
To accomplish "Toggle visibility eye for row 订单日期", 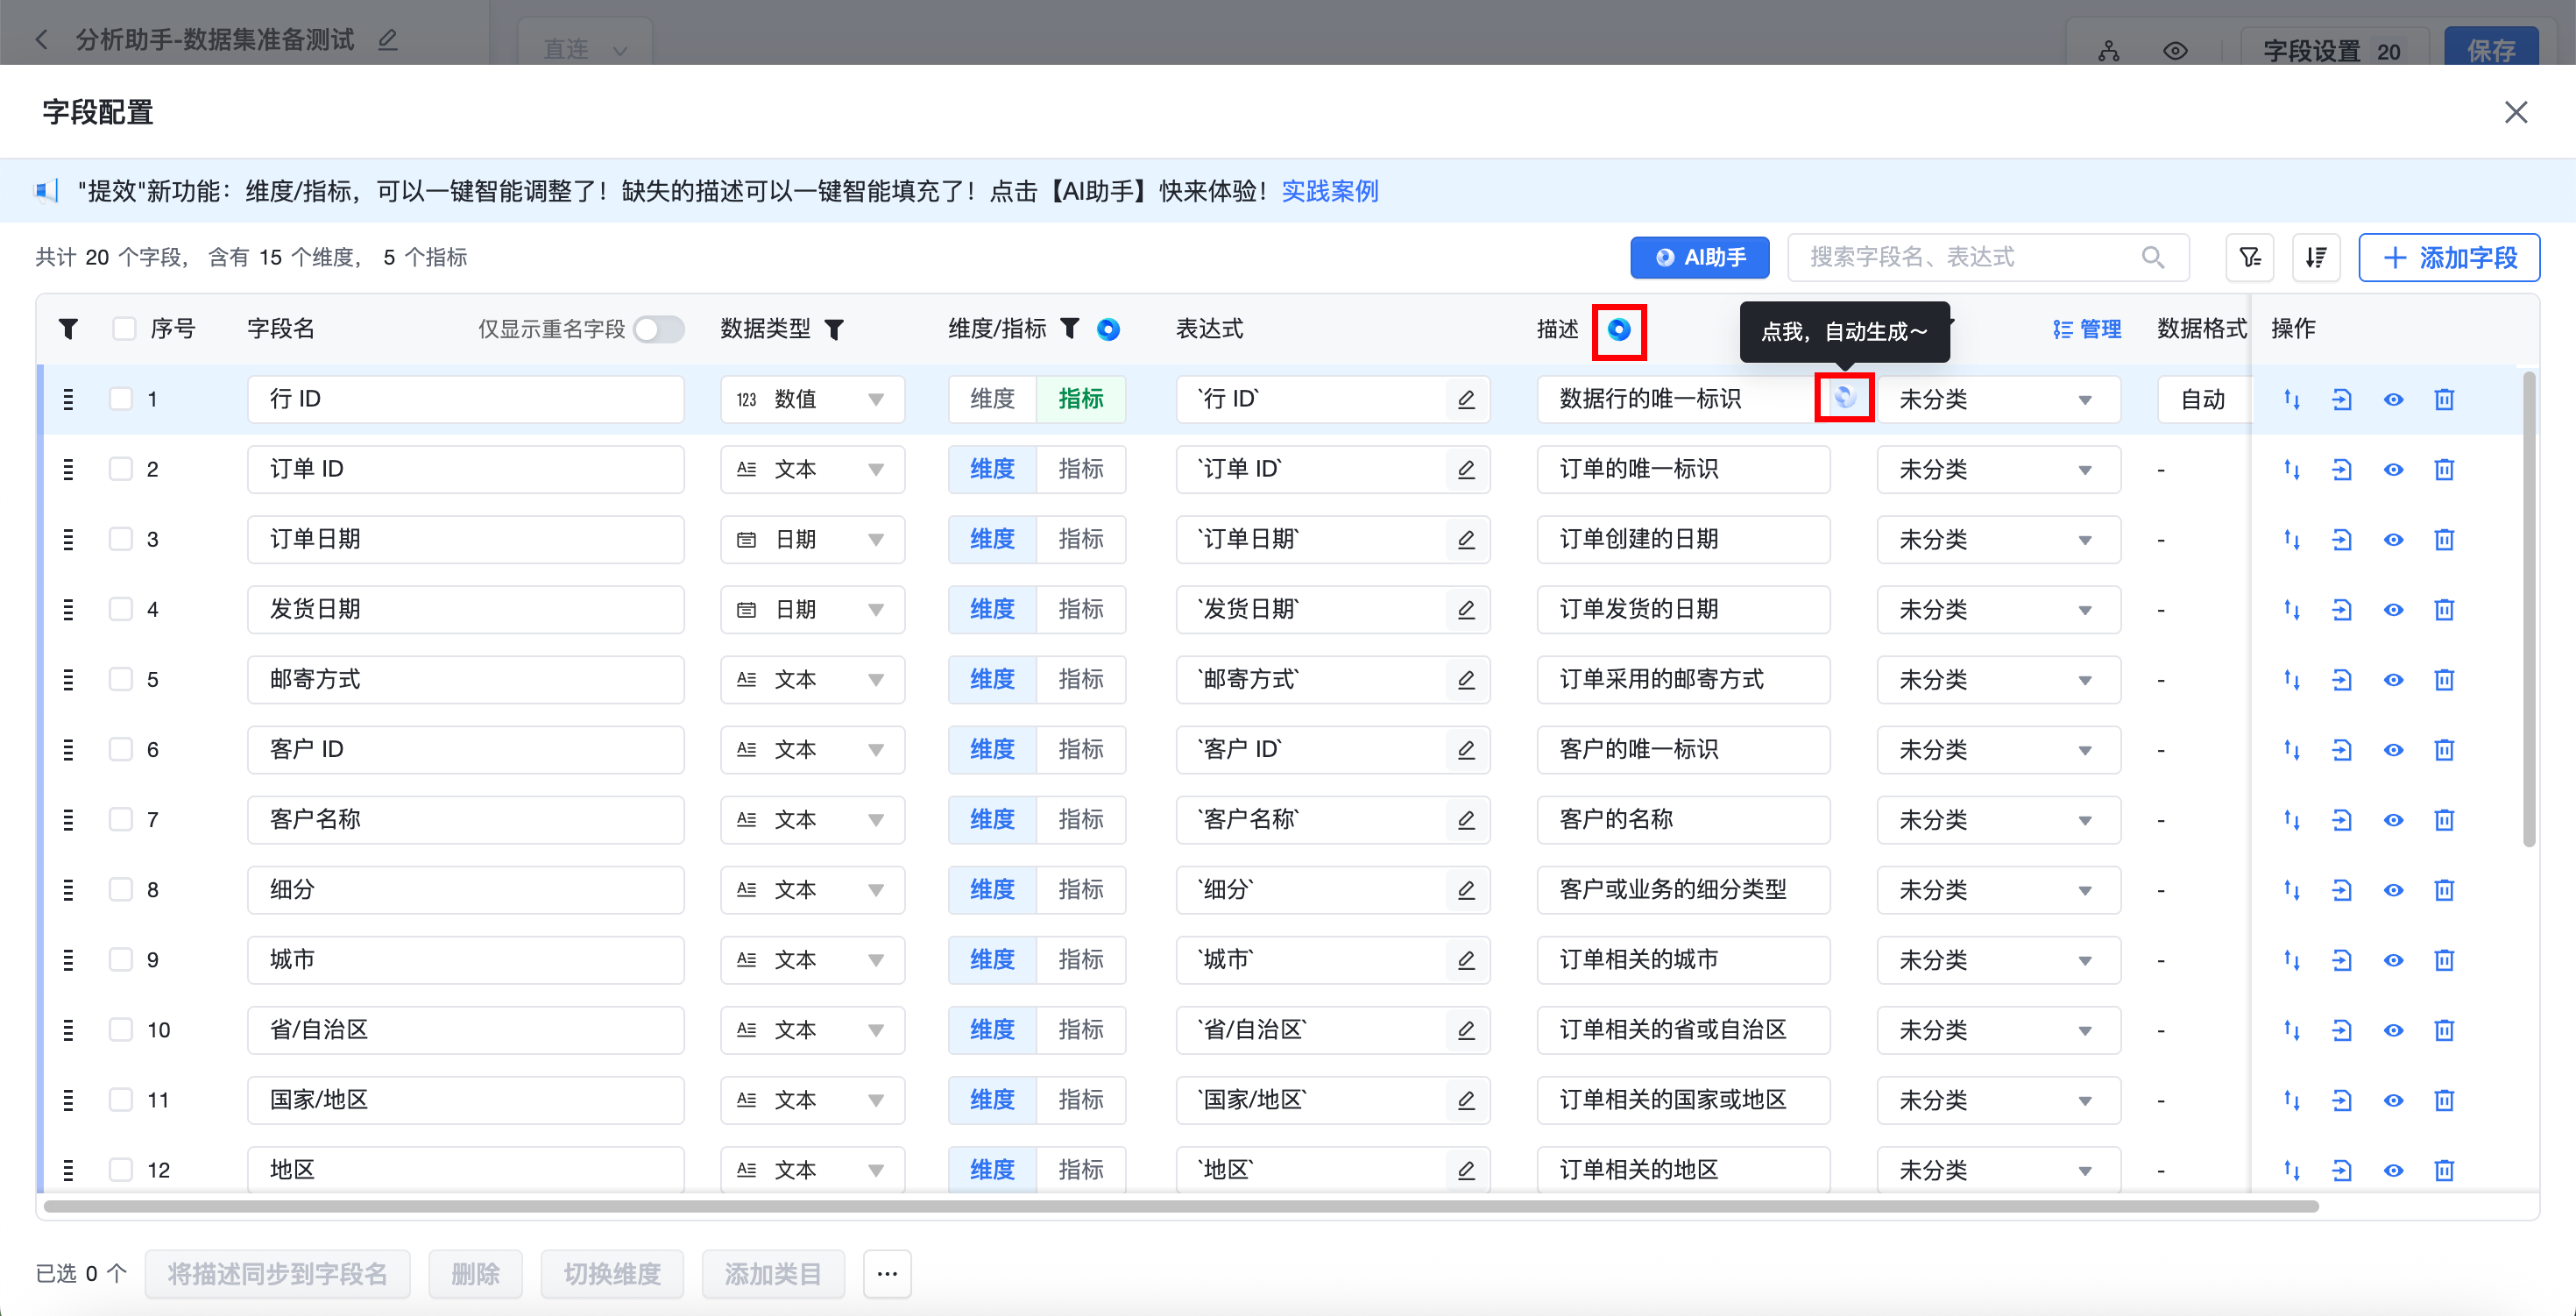I will coord(2392,539).
